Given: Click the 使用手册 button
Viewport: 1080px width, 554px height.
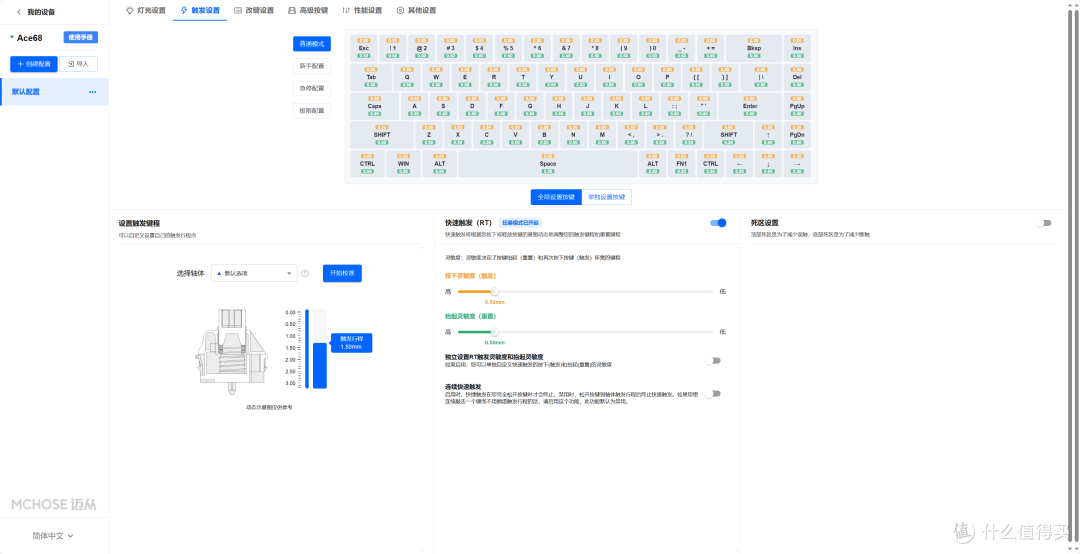Looking at the screenshot, I should 81,37.
